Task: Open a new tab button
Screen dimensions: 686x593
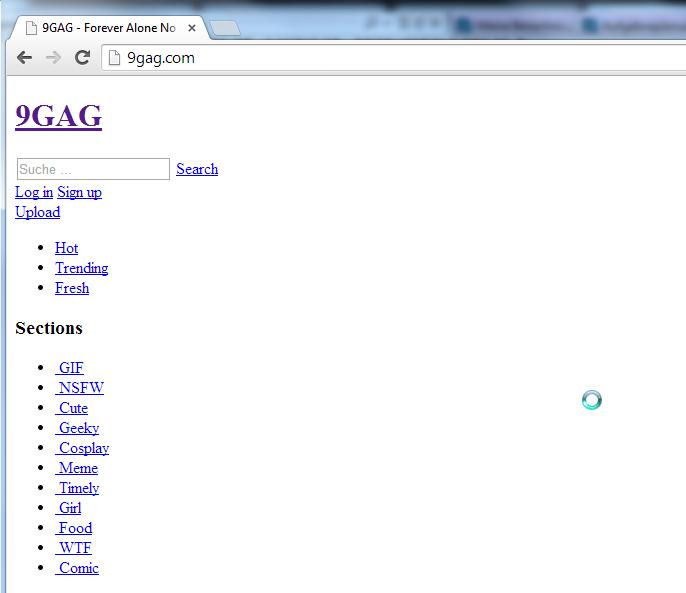Action: 225,28
